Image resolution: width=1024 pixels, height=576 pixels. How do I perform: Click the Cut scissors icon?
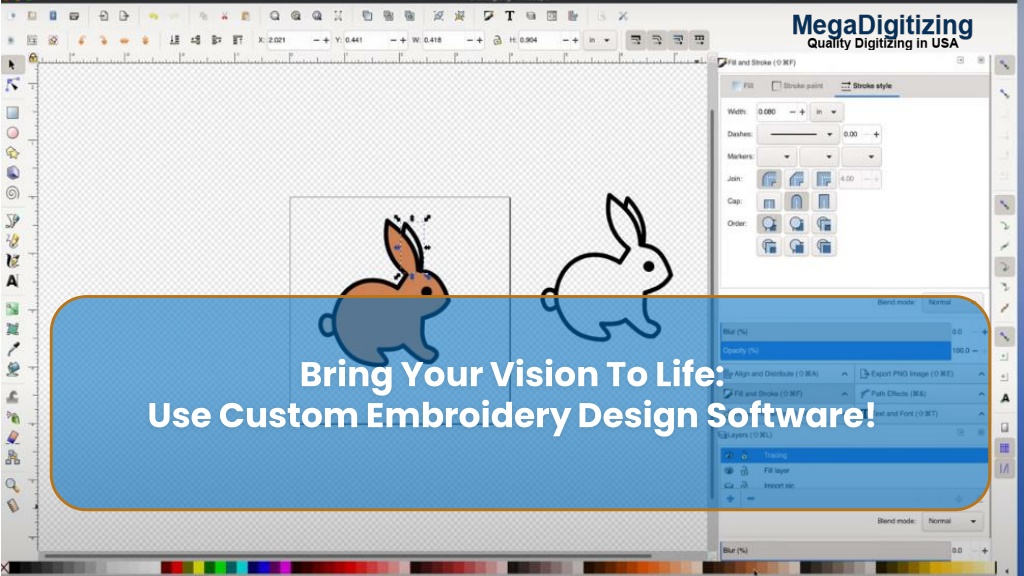(x=224, y=16)
